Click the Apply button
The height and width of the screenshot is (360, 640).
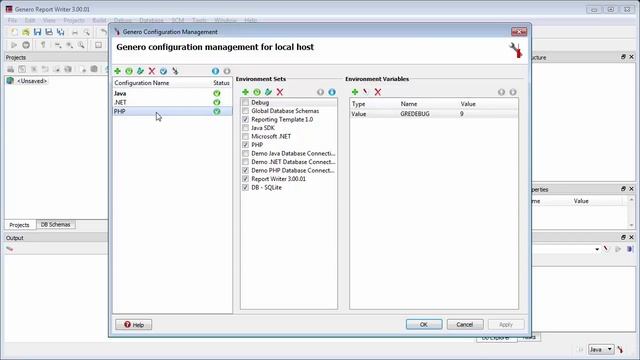click(506, 324)
